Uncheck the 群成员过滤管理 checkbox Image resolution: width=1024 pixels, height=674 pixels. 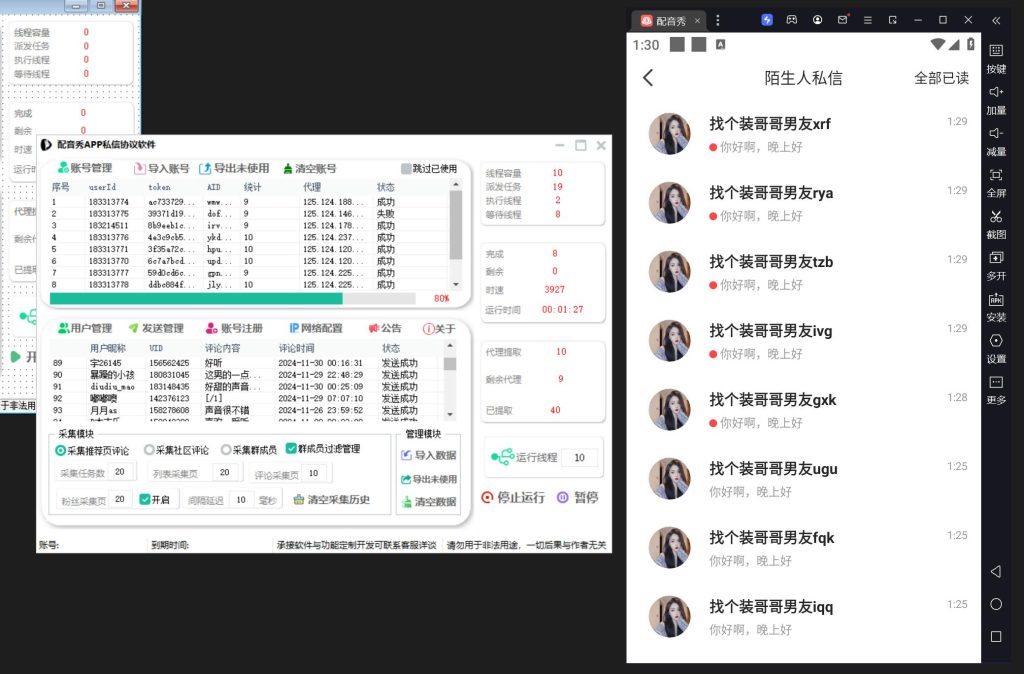(x=291, y=450)
